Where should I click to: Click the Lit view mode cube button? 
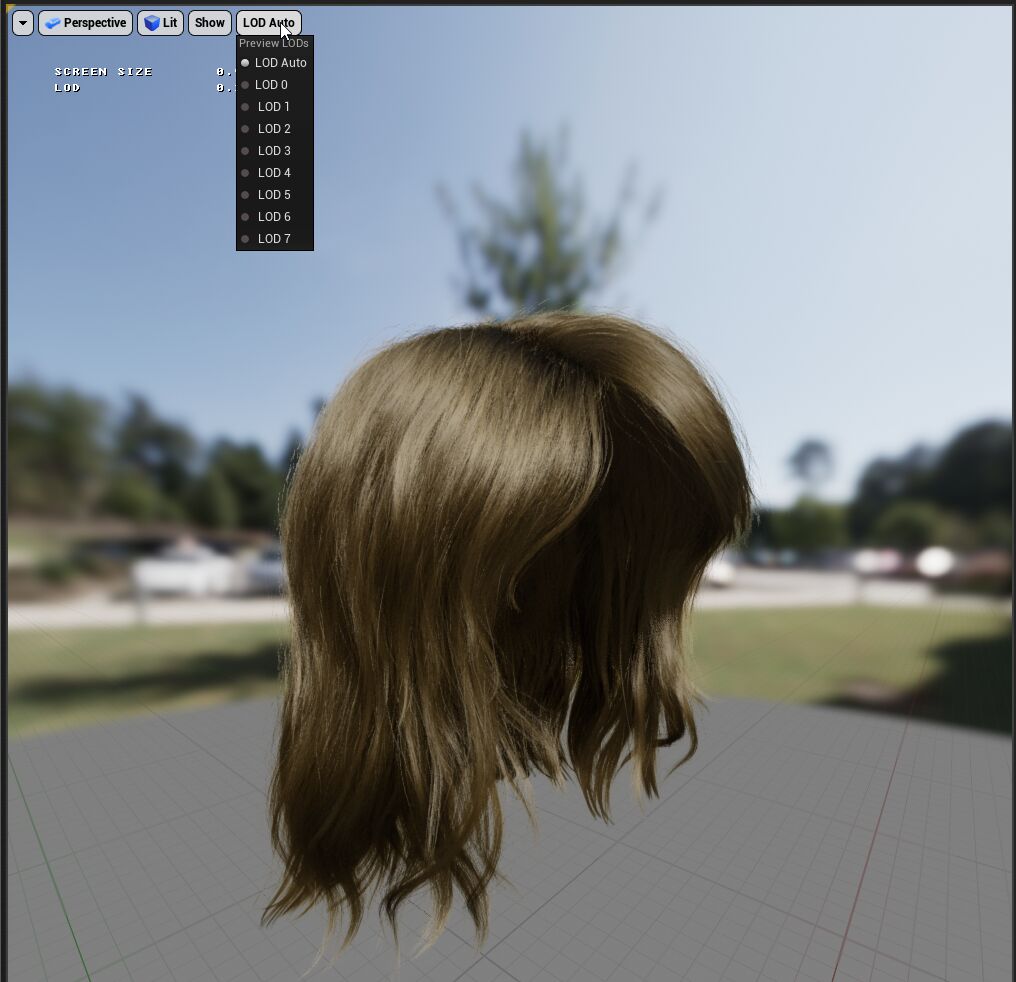point(160,23)
